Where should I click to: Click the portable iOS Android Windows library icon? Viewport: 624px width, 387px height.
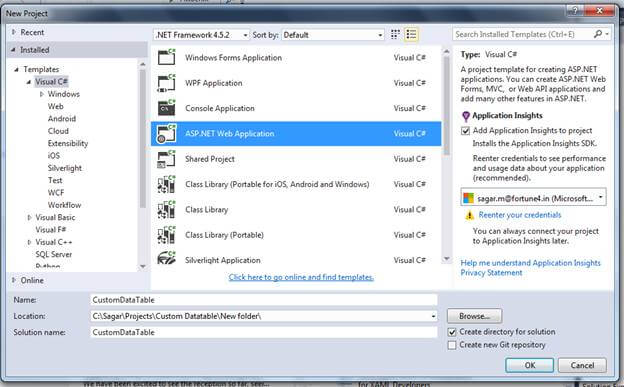(166, 184)
